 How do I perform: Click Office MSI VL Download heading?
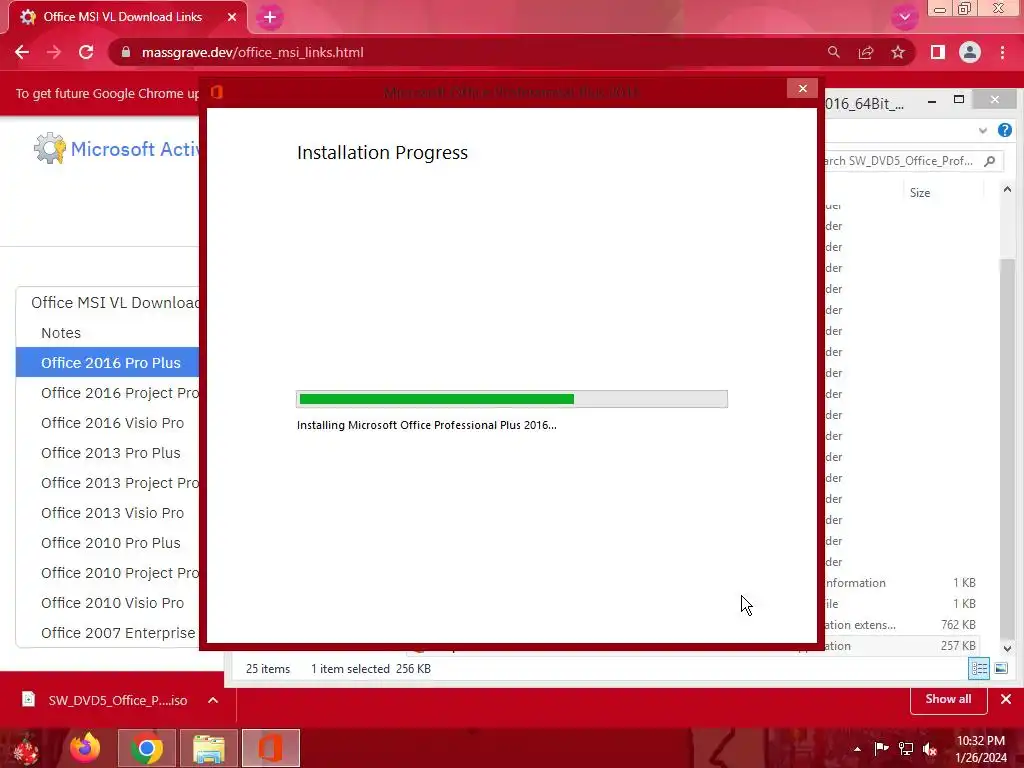pyautogui.click(x=115, y=302)
